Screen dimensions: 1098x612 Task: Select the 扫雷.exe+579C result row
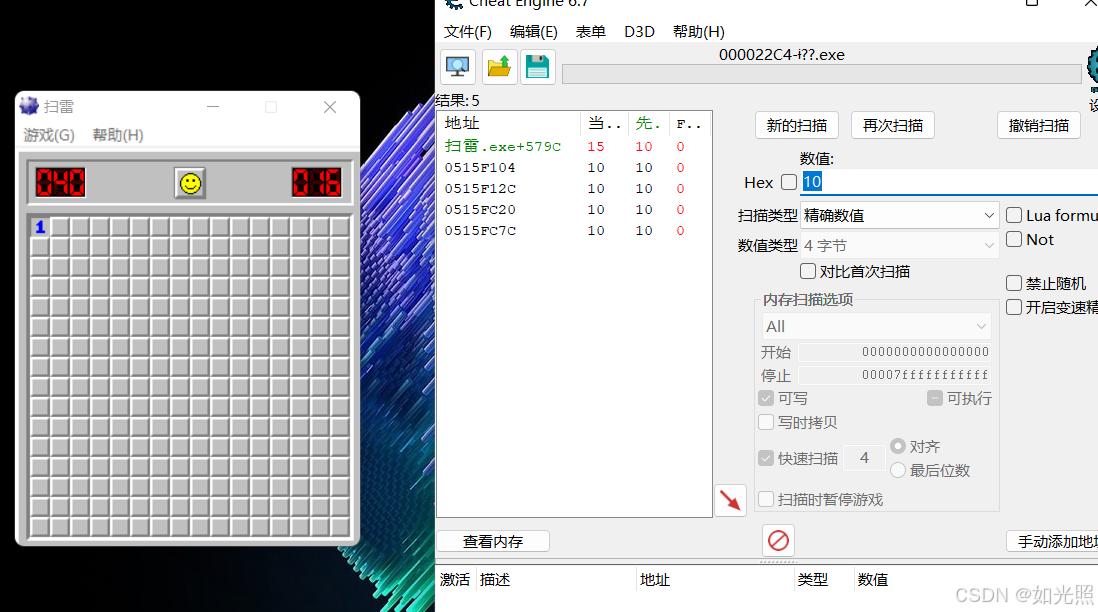pos(574,146)
